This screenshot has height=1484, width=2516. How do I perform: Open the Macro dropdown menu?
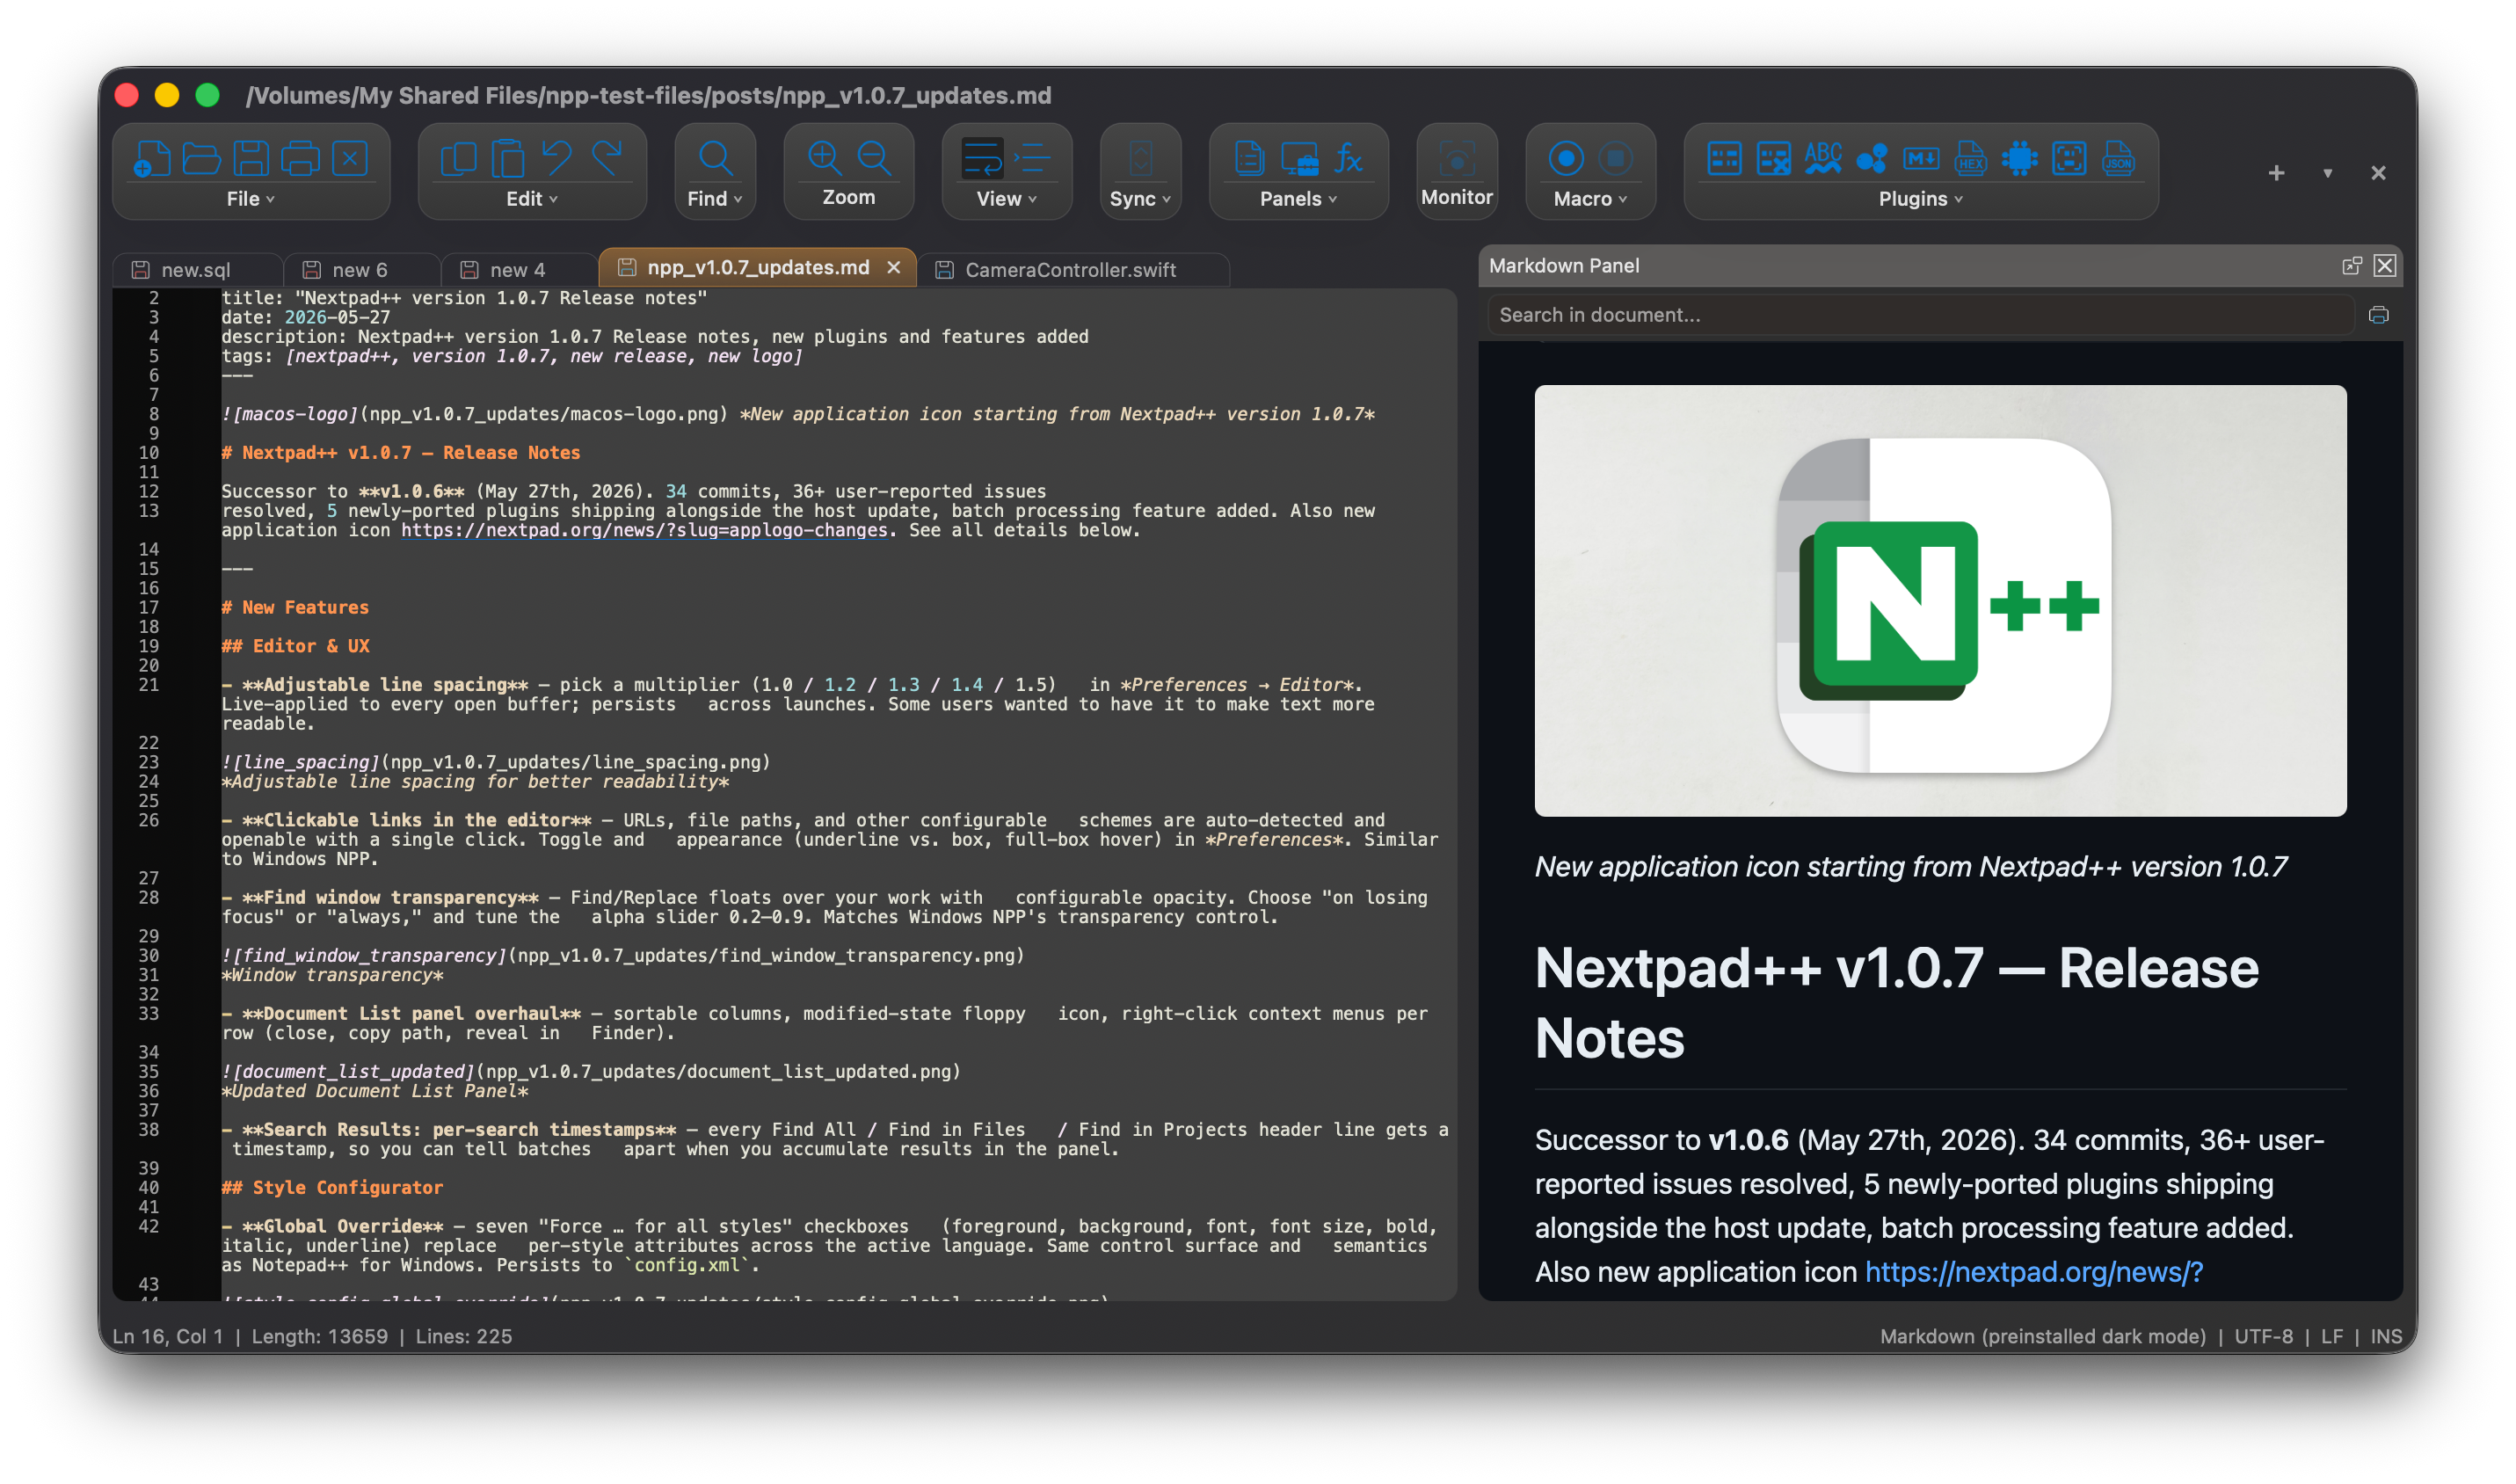[1590, 198]
